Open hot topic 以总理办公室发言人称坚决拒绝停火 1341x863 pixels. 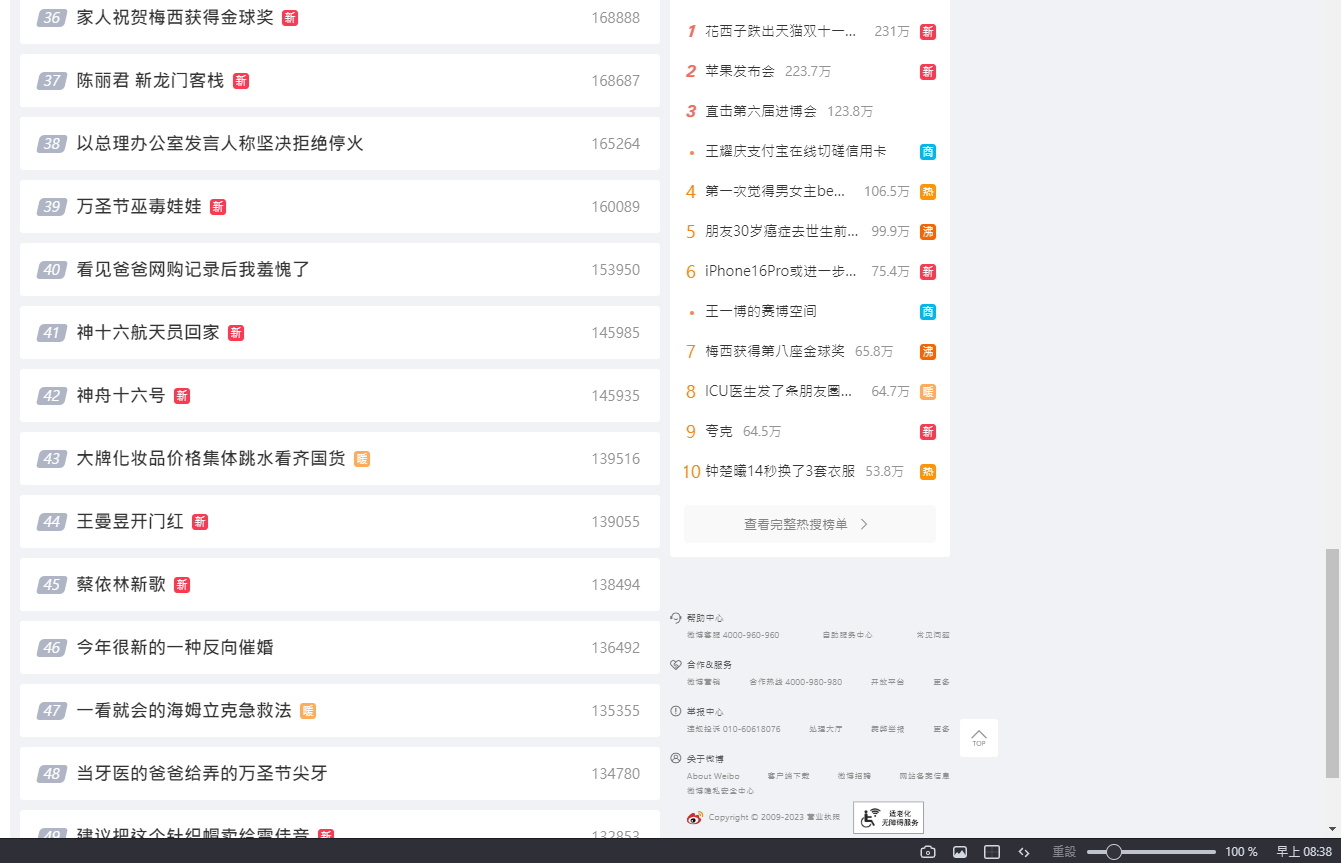pyautogui.click(x=220, y=144)
